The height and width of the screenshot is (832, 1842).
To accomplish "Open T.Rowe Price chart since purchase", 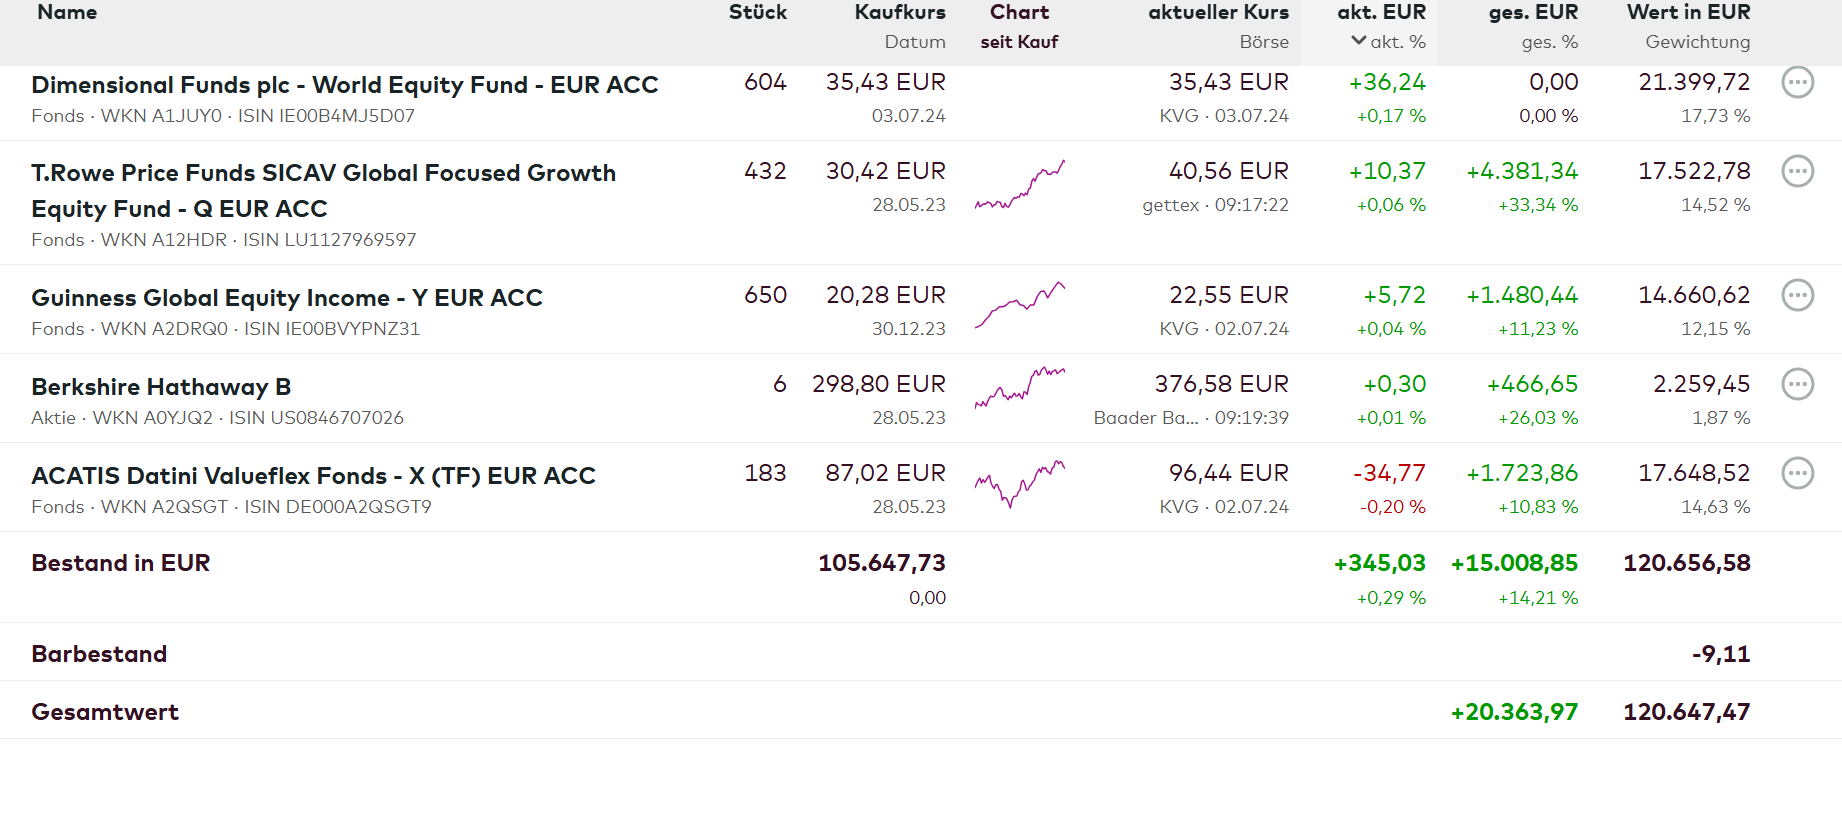I will pos(1019,185).
